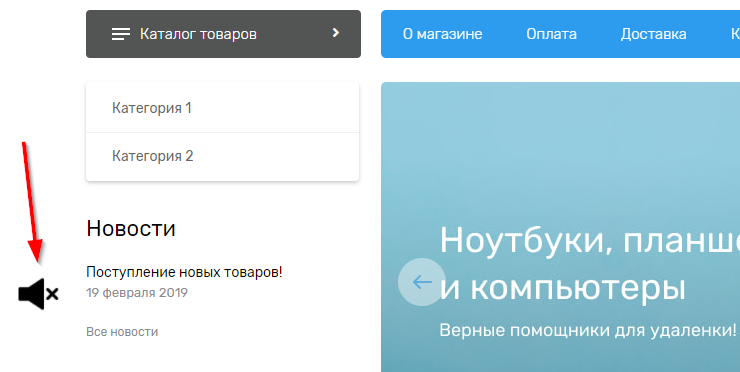Click the Все новости link
Viewport: 740px width, 372px height.
tap(122, 332)
